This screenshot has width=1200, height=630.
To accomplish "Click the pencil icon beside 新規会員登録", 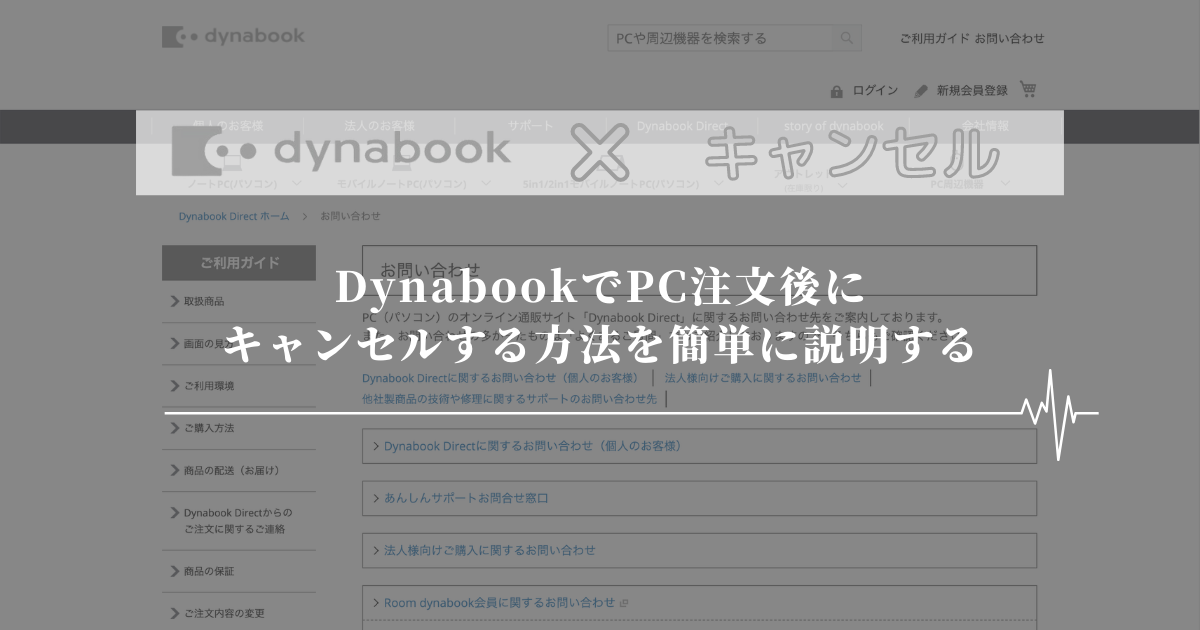I will pos(921,91).
